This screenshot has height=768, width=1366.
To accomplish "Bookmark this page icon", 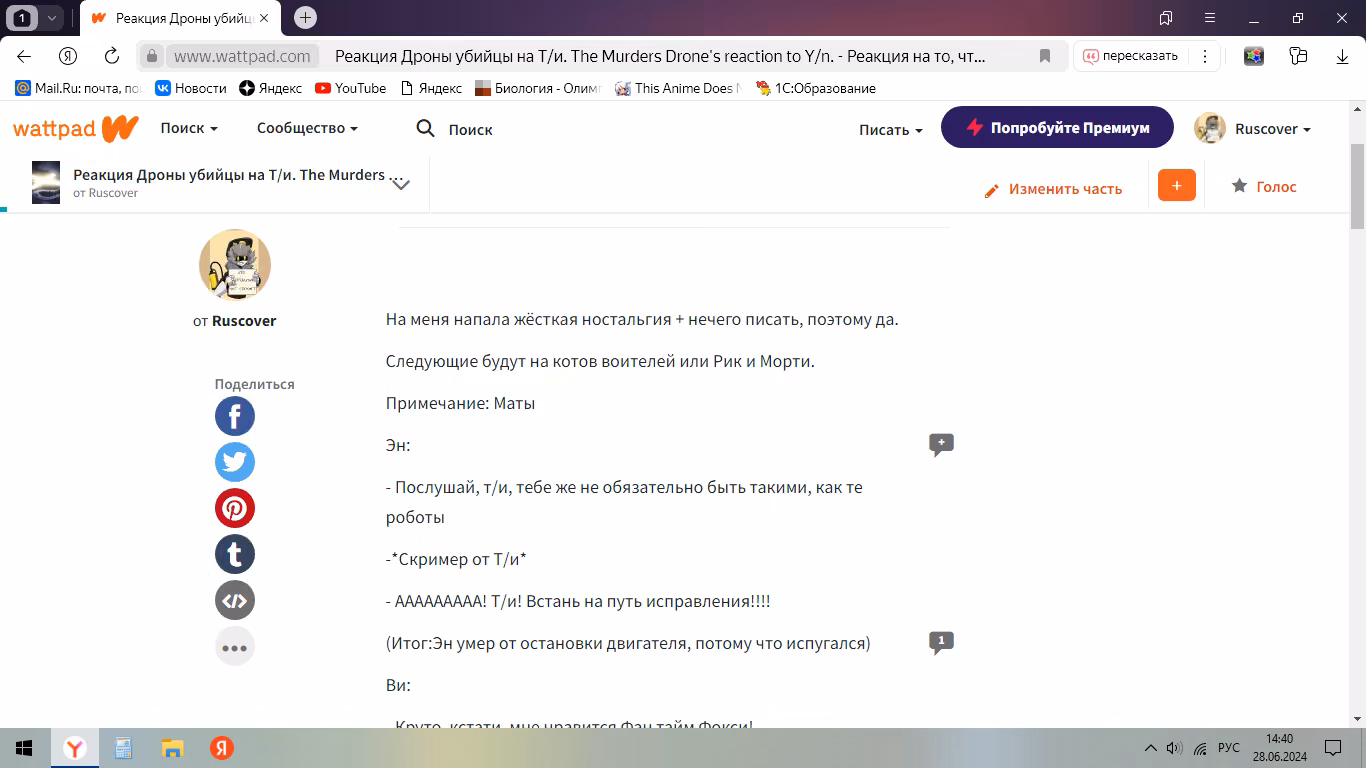I will click(x=1044, y=56).
